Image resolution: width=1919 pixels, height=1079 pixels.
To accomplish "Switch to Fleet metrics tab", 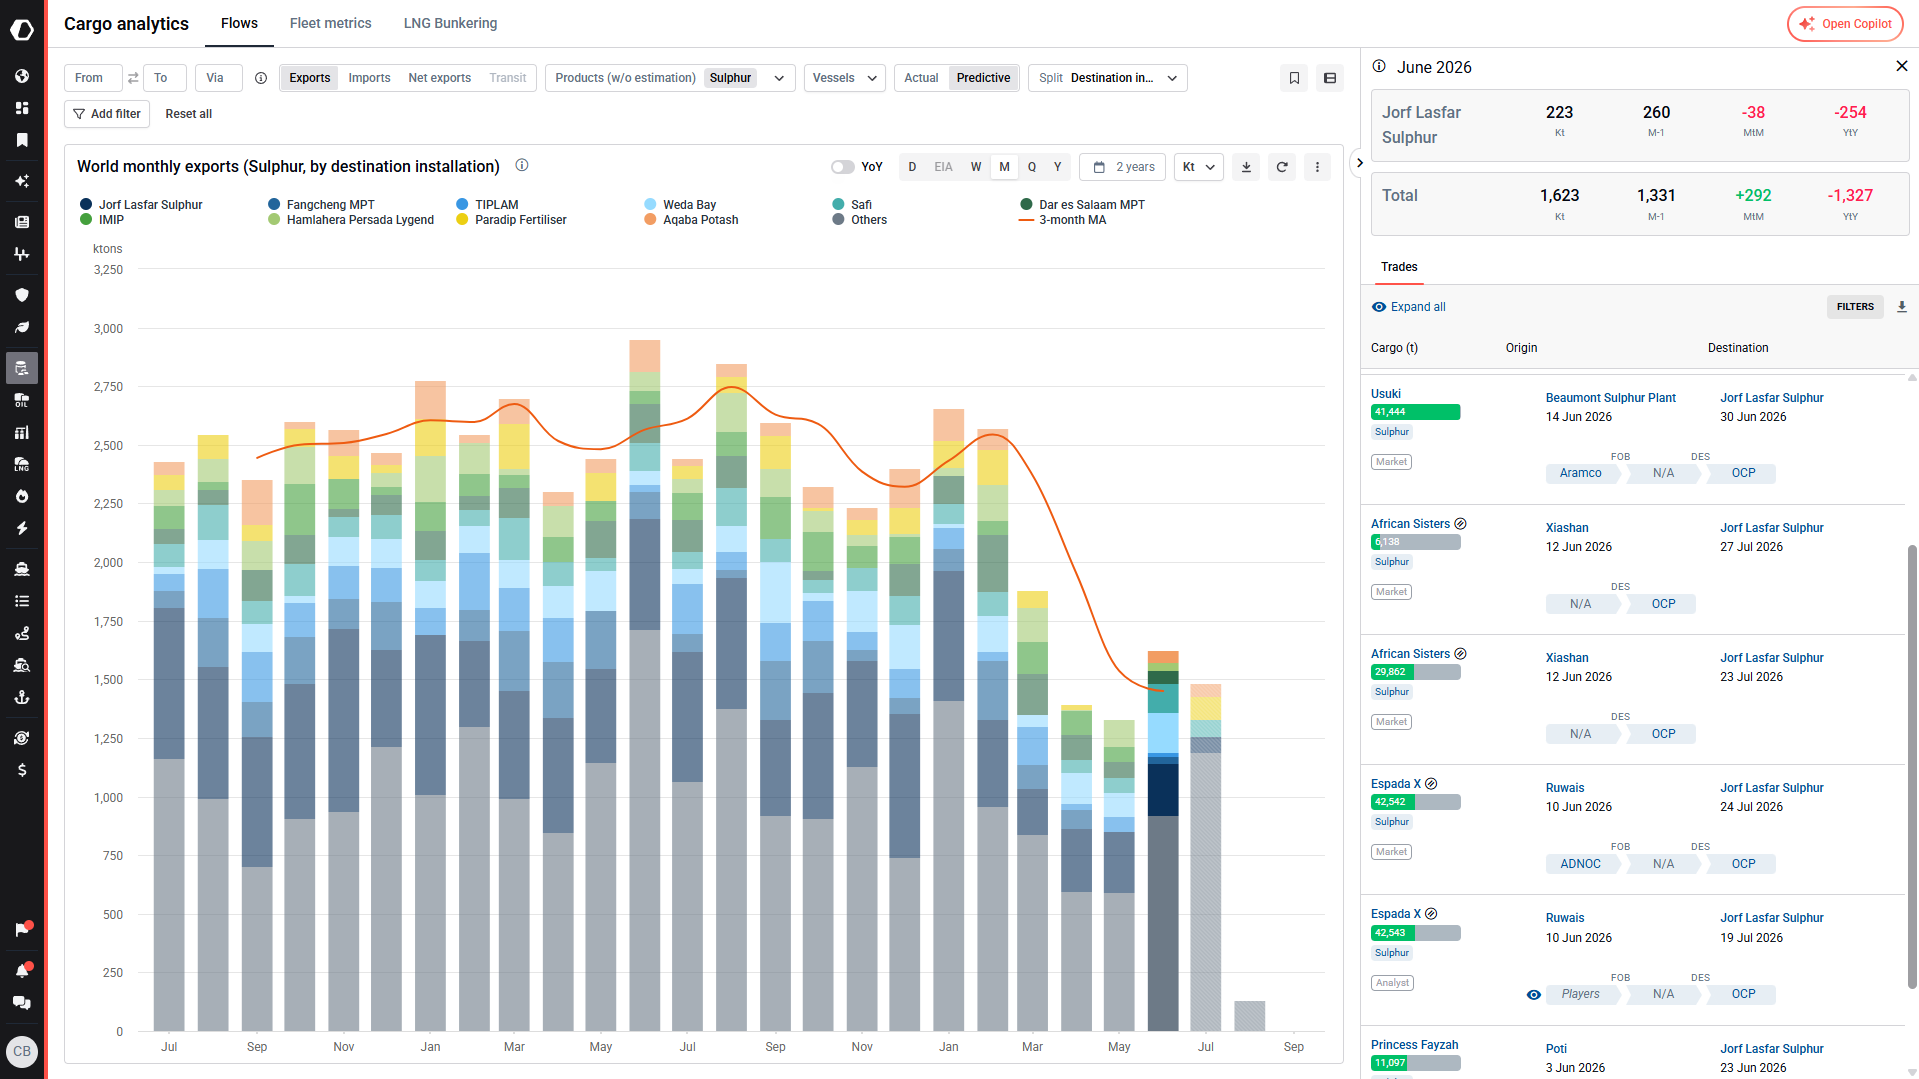I will point(330,23).
